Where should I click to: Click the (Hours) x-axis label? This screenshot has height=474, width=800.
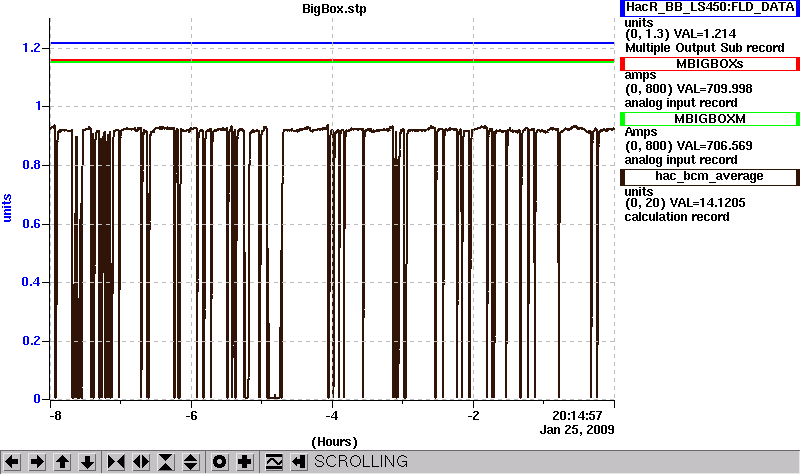(x=334, y=442)
